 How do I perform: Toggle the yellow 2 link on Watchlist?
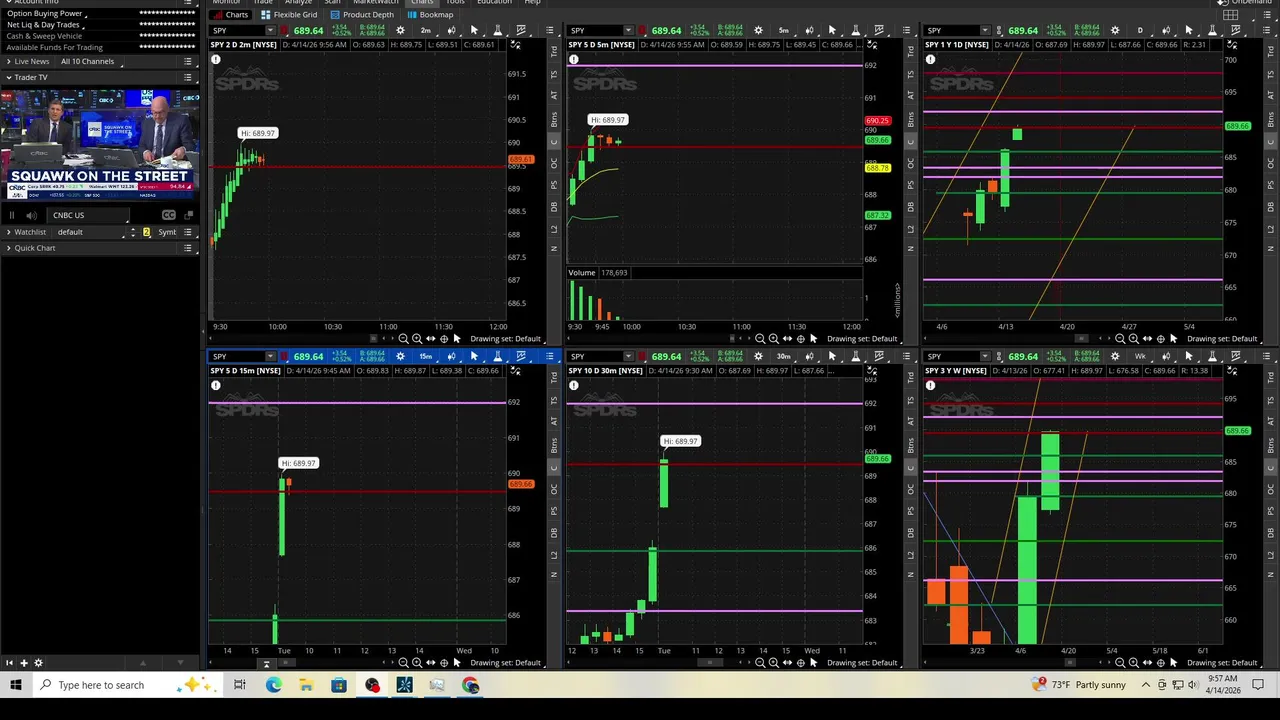tap(146, 232)
